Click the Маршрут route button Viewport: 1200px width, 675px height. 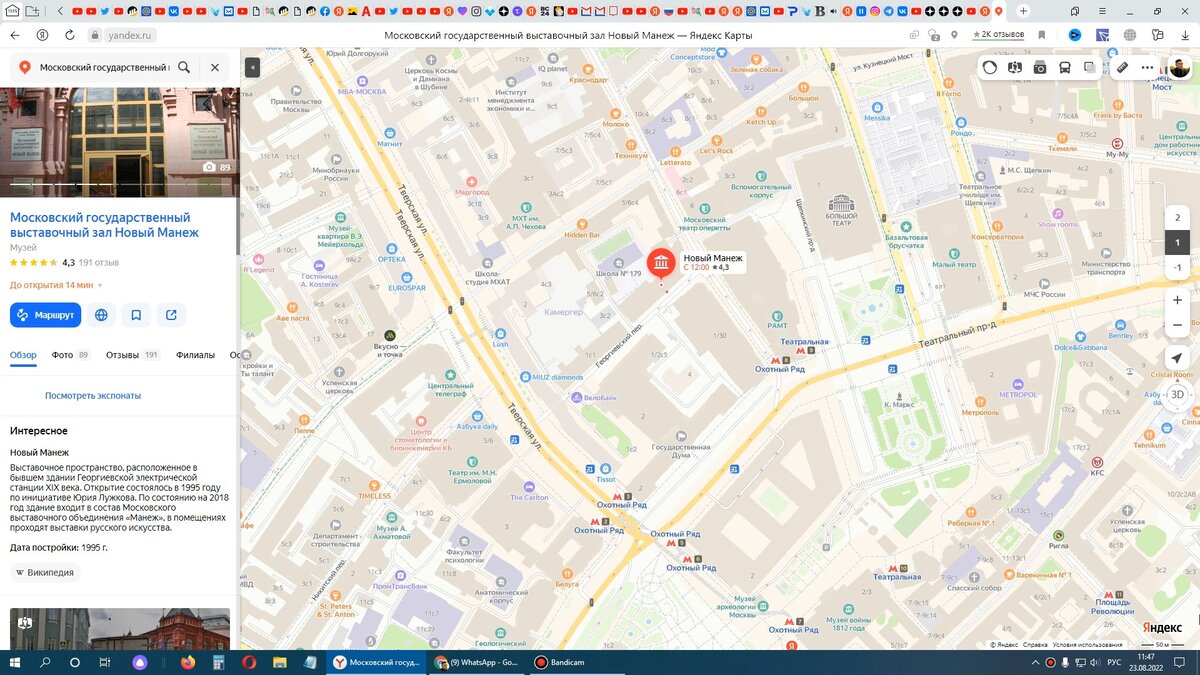coord(45,315)
